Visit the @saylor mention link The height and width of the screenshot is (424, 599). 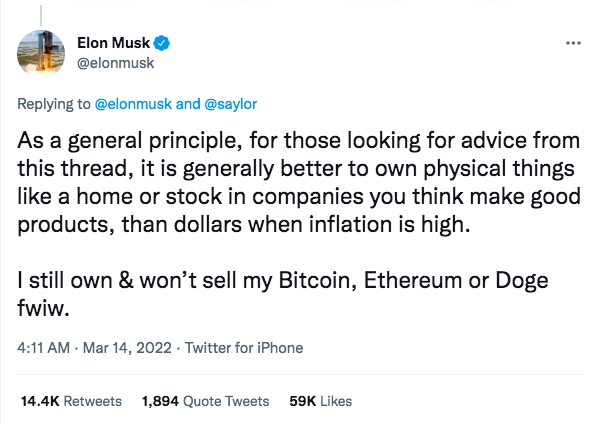[231, 104]
